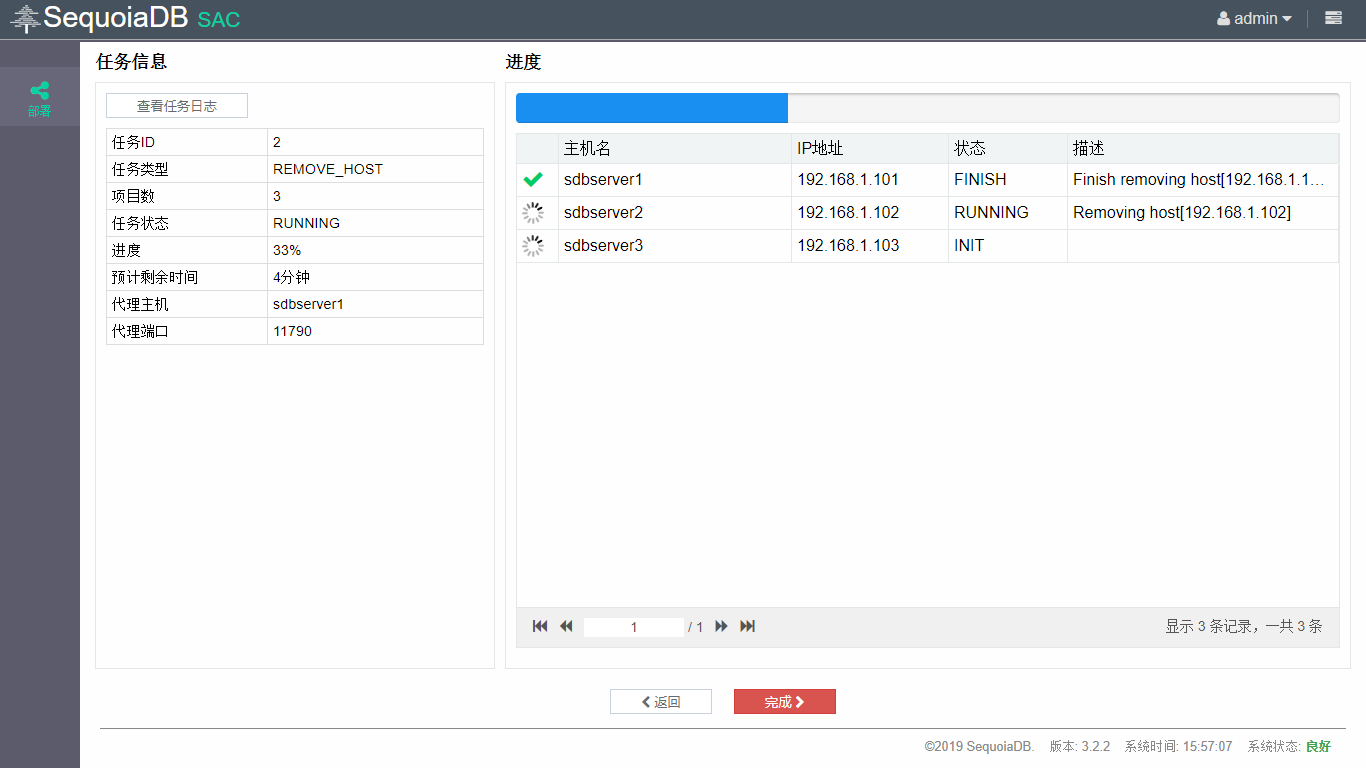Click the SequoiaDB tree logo

pos(25,19)
